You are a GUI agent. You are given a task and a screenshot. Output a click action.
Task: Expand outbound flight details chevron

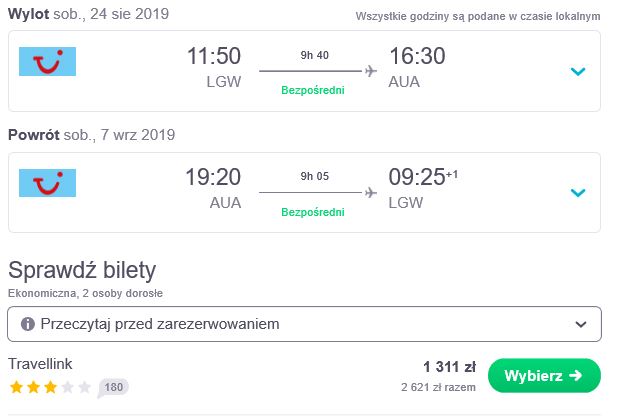578,72
